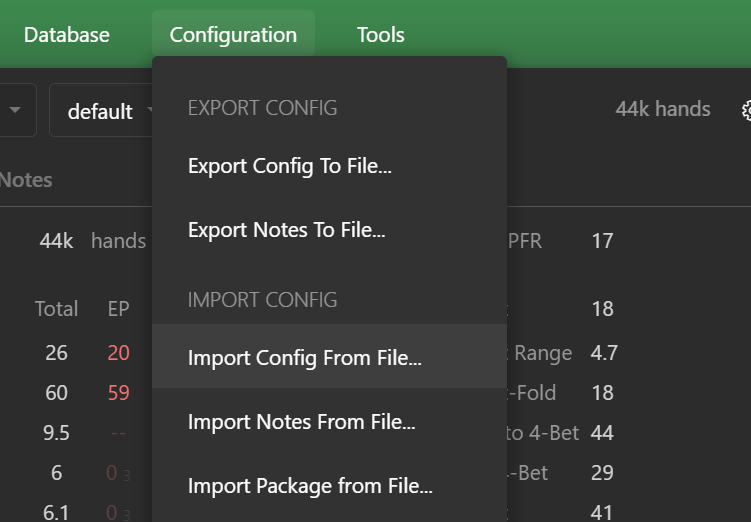
Task: Select Export Config To File...
Action: point(329,166)
